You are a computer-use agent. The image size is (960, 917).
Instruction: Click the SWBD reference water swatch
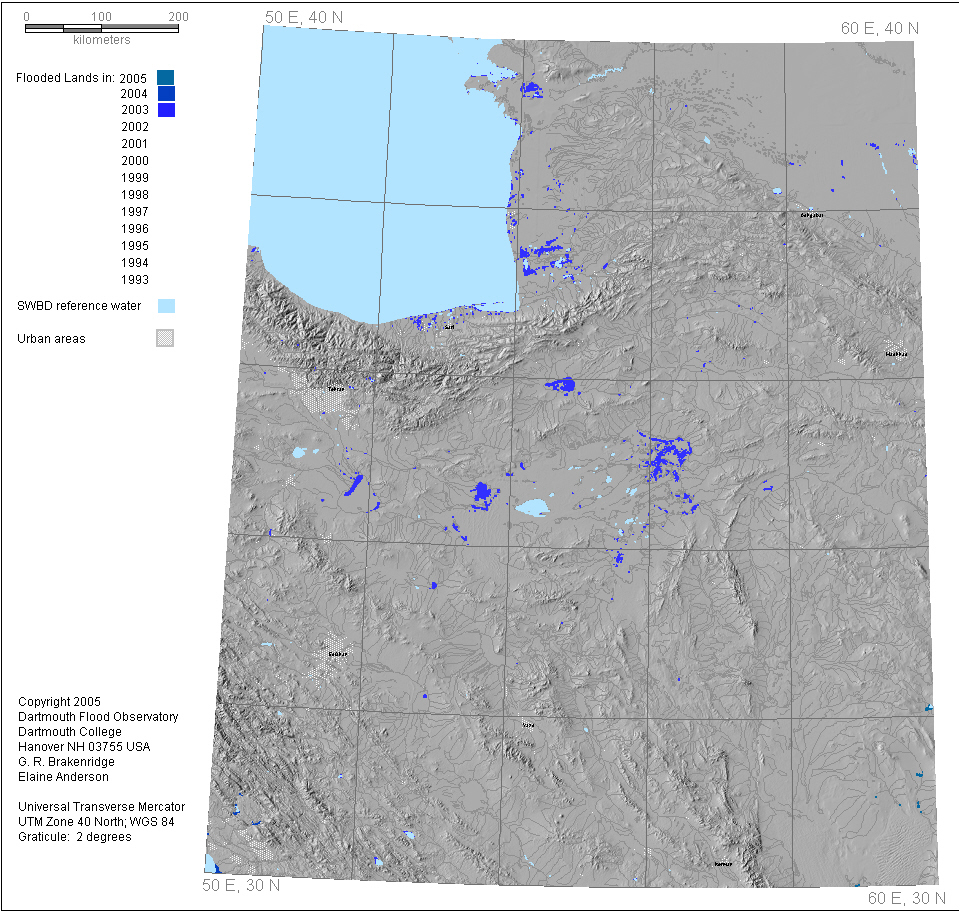(x=166, y=306)
